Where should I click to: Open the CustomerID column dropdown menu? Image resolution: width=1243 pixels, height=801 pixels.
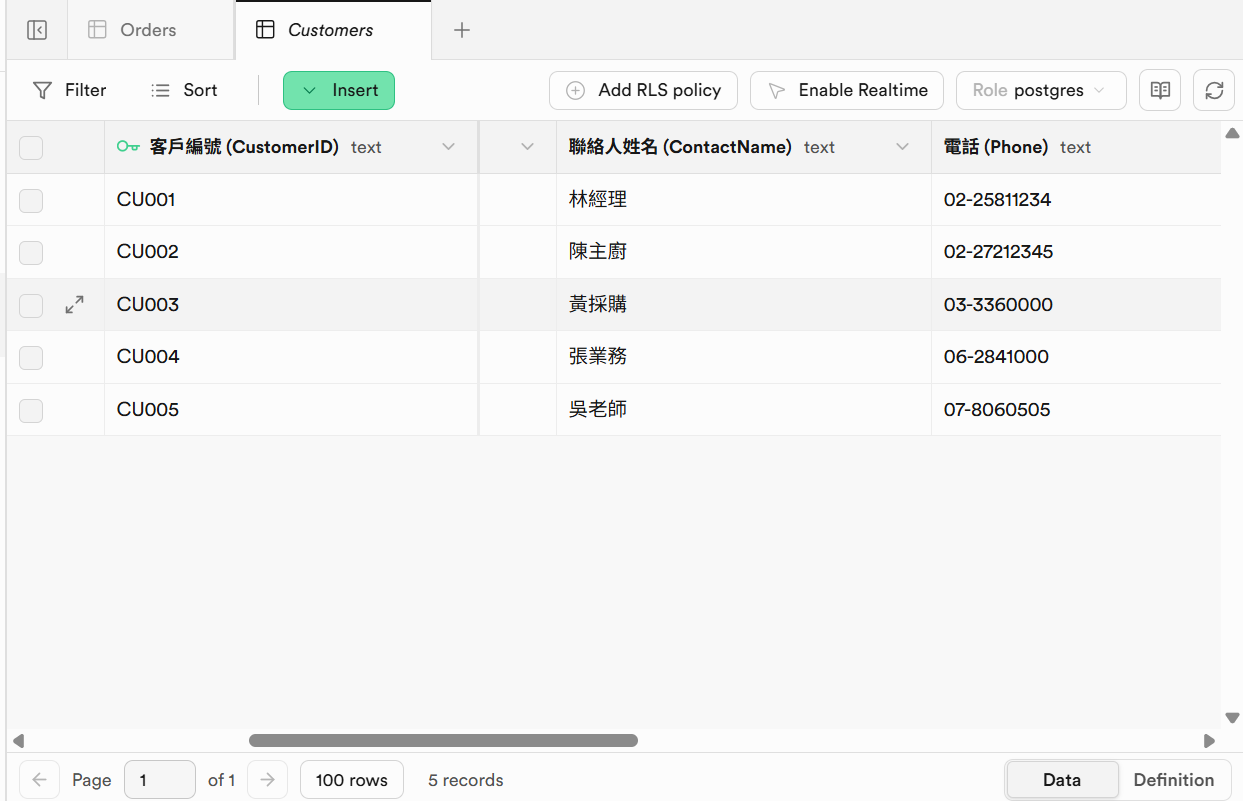(x=448, y=147)
